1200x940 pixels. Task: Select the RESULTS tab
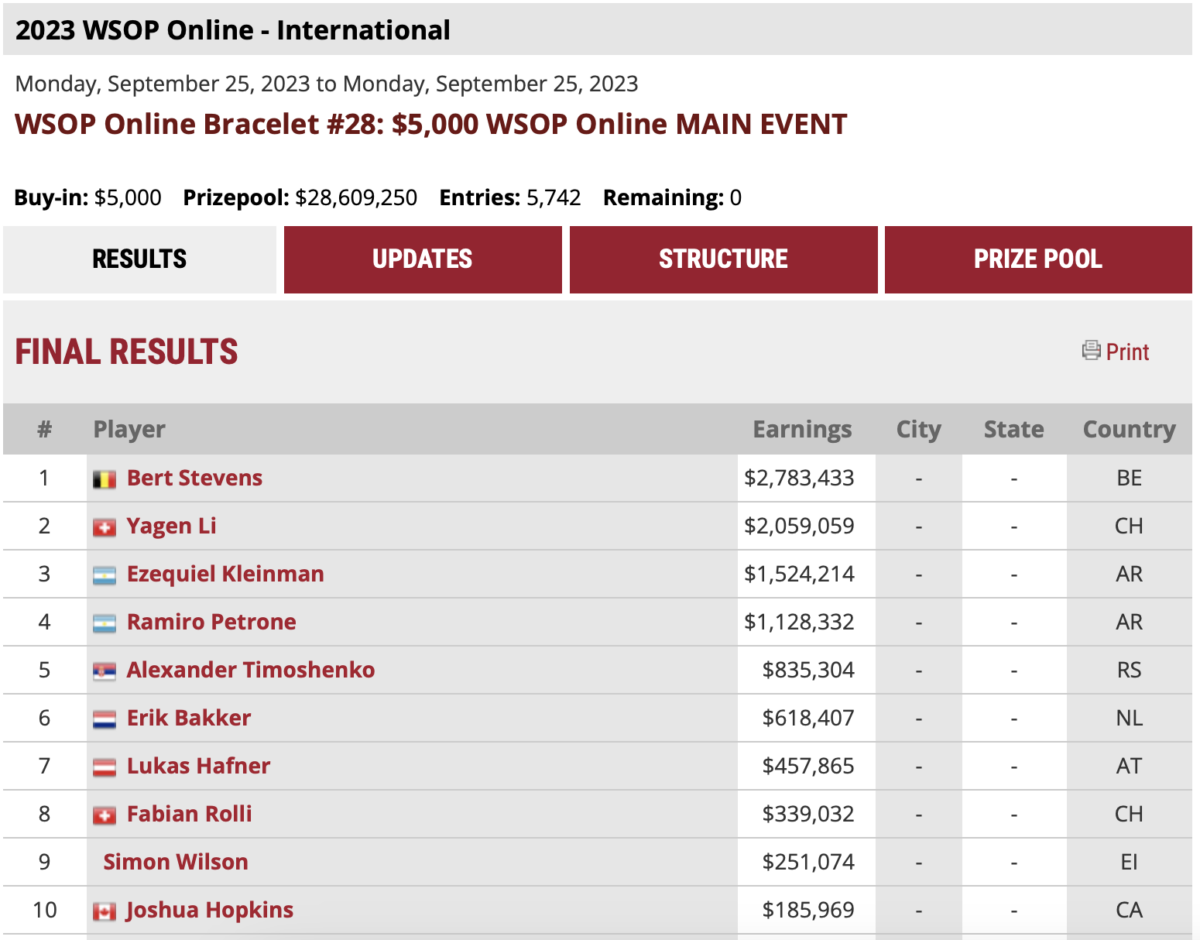coord(139,259)
